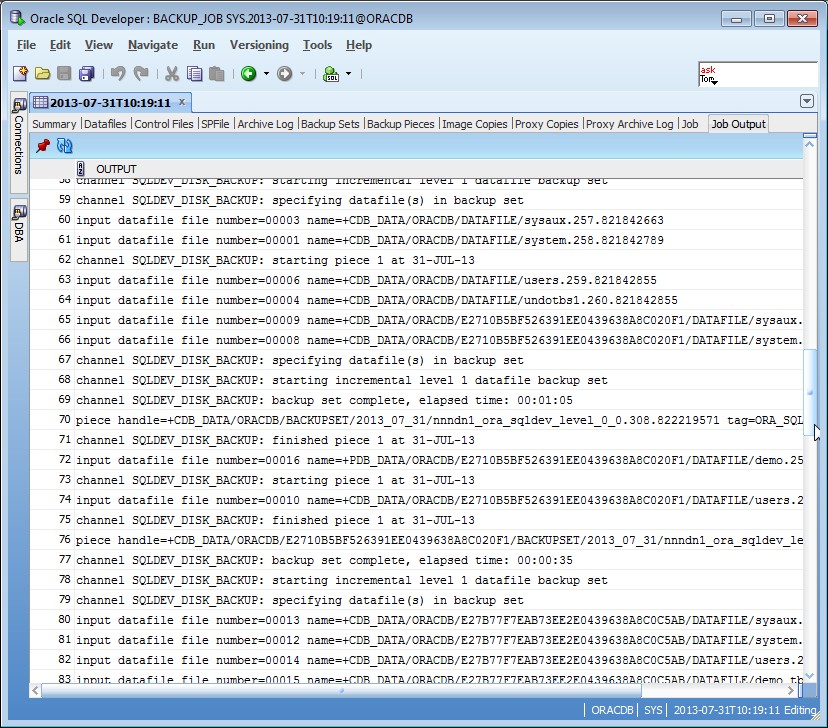Click the horizontal scrollbar thumb at the bottom
The image size is (828, 728).
[341, 690]
